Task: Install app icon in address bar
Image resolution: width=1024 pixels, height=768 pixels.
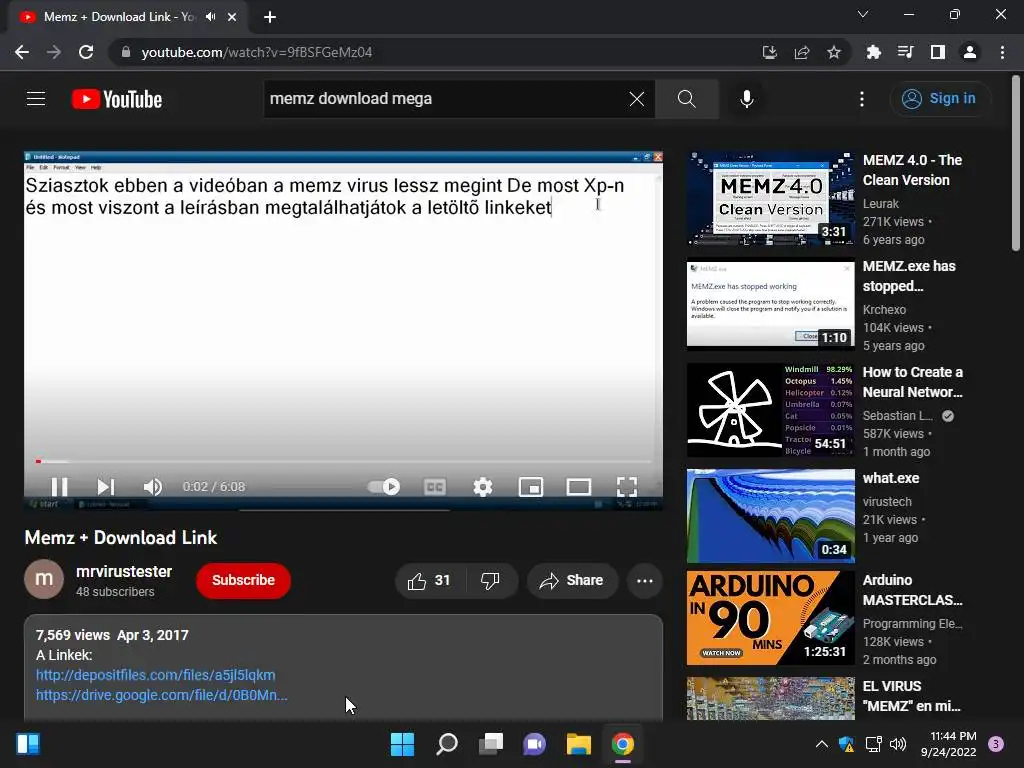Action: (770, 52)
